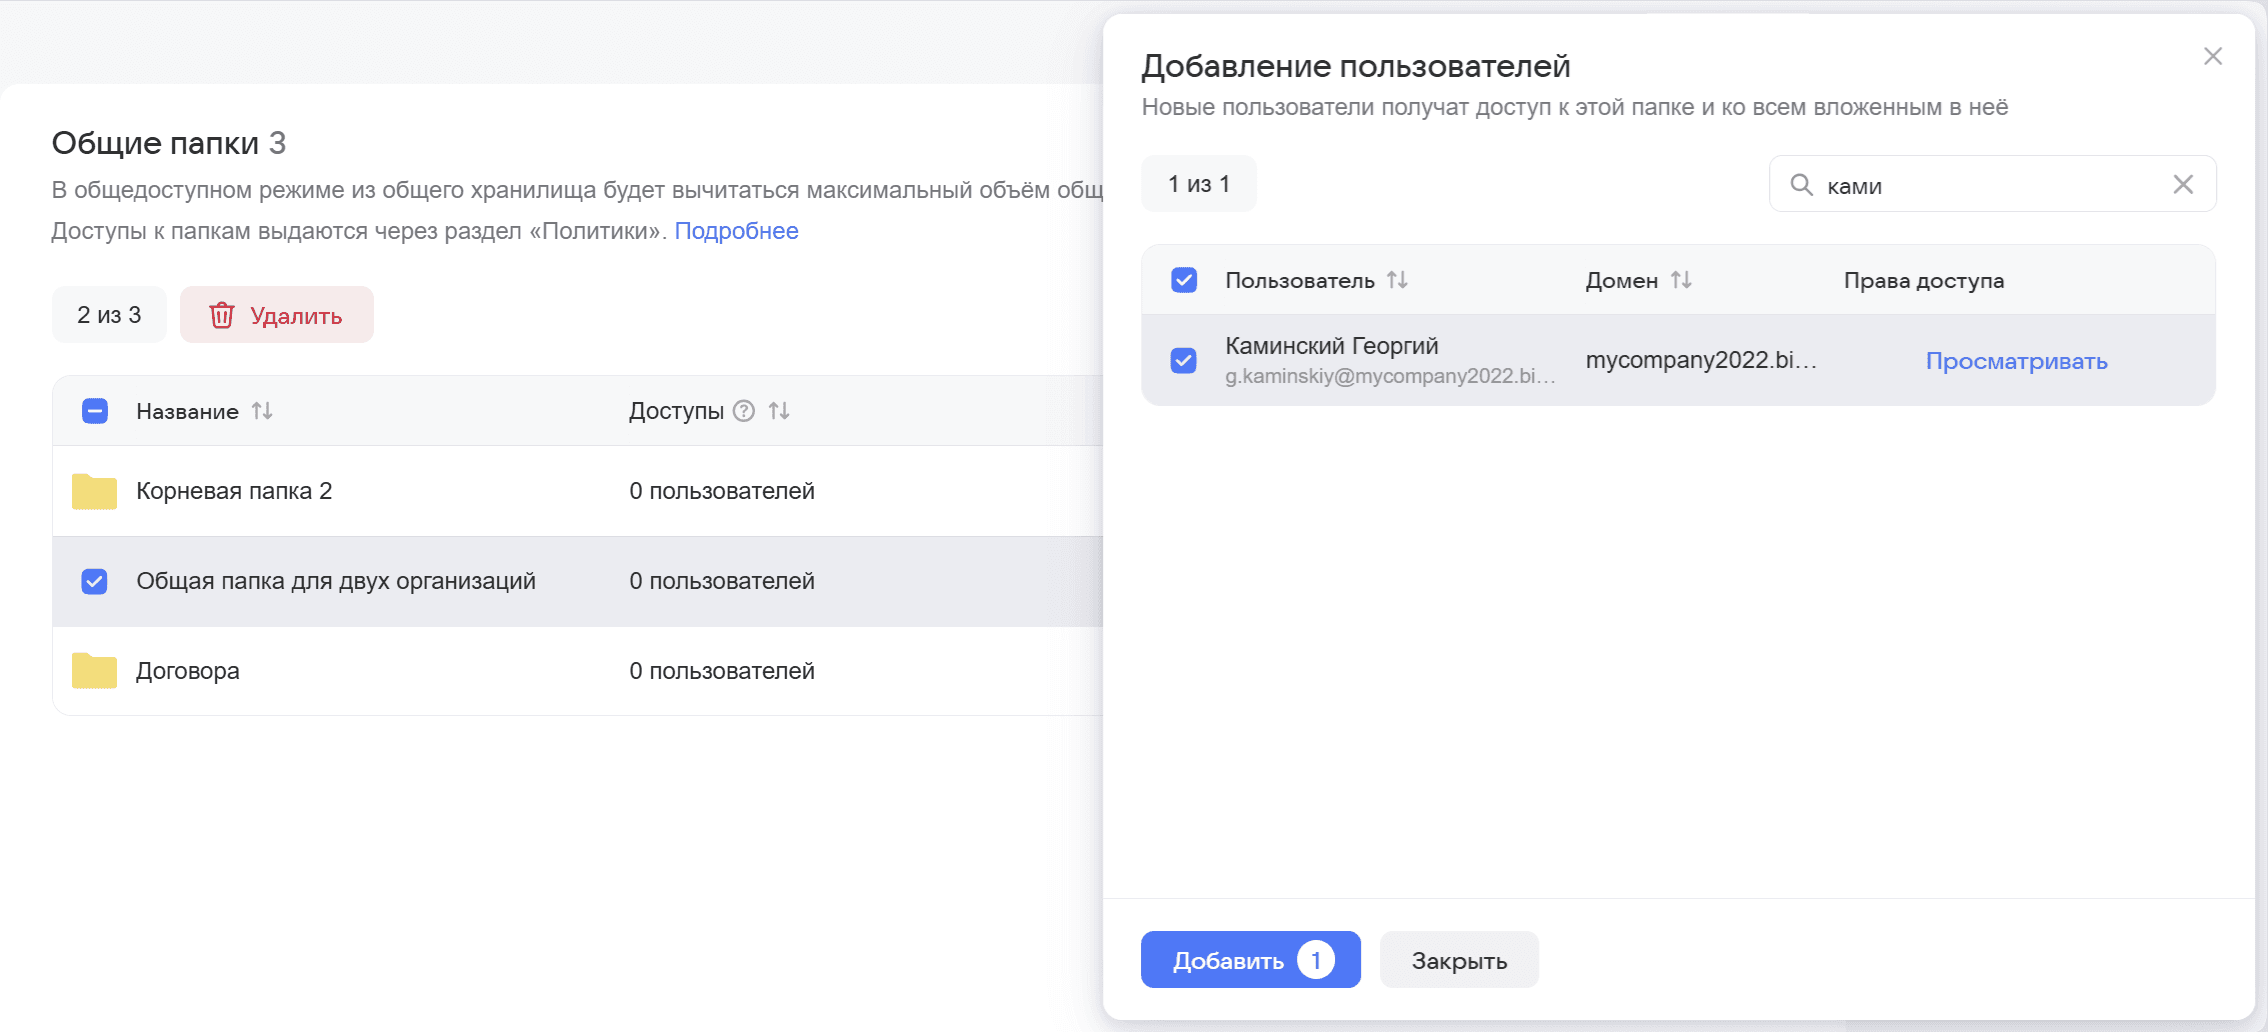
Task: Open the Доступы help question icon
Action: pyautogui.click(x=744, y=411)
